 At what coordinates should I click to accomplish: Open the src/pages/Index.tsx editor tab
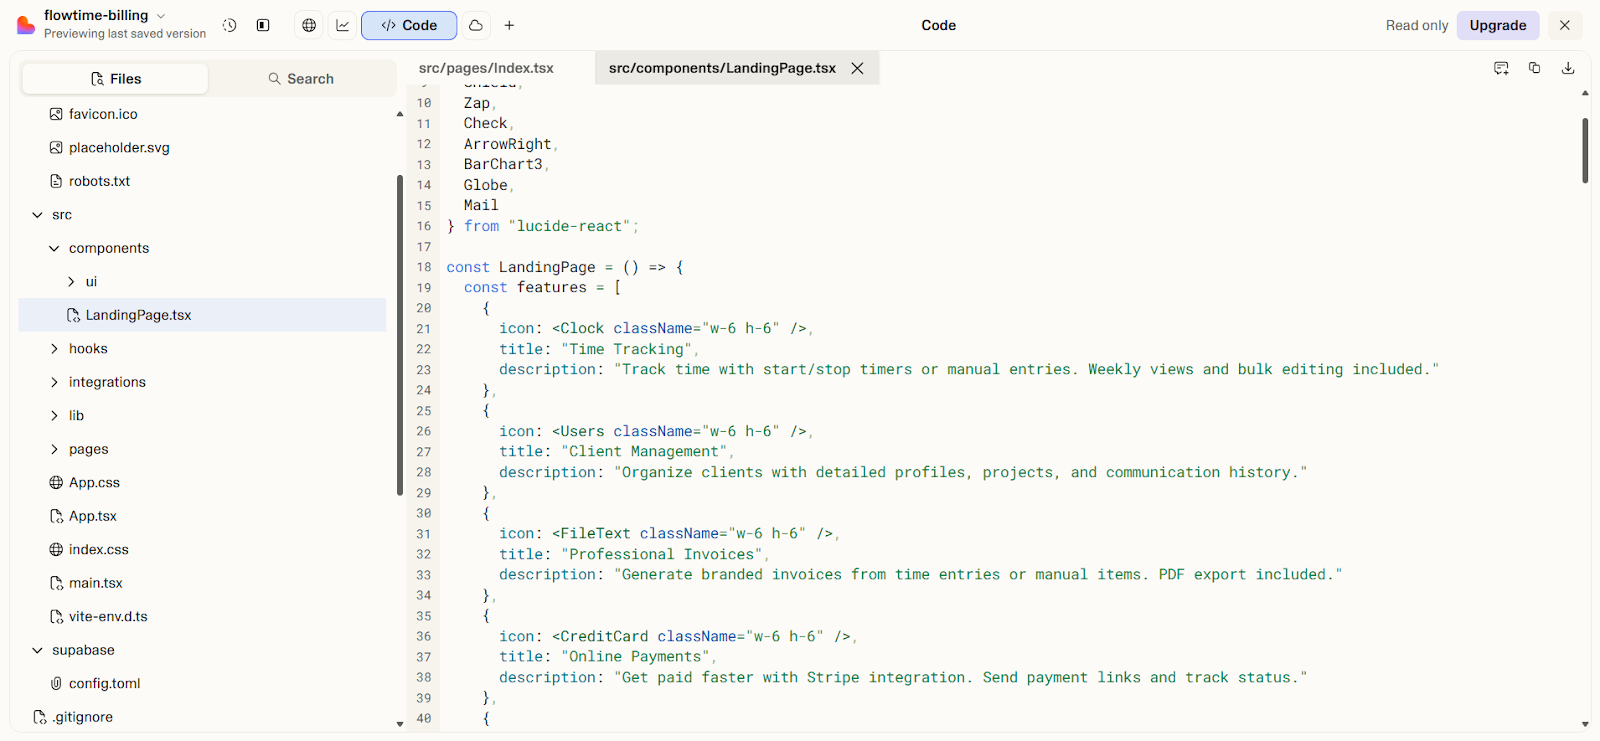pyautogui.click(x=486, y=68)
